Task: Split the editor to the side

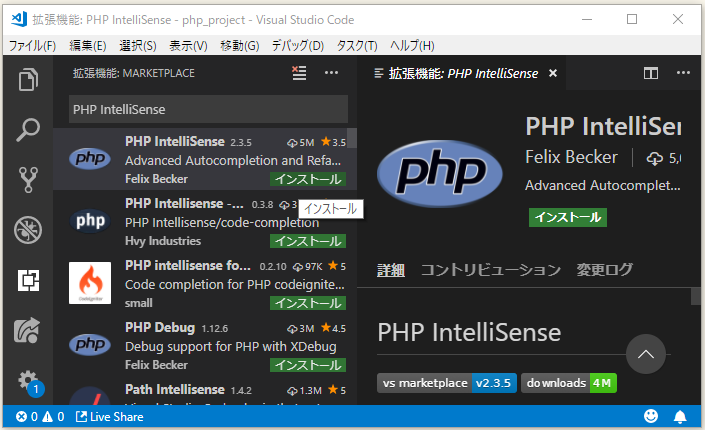Action: point(651,73)
